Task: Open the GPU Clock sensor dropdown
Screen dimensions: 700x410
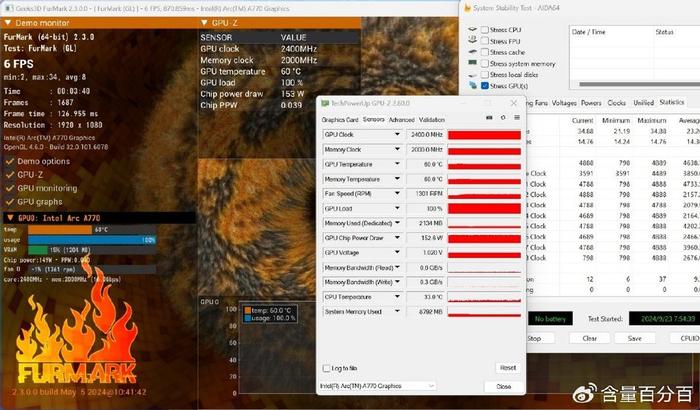Action: click(x=397, y=134)
